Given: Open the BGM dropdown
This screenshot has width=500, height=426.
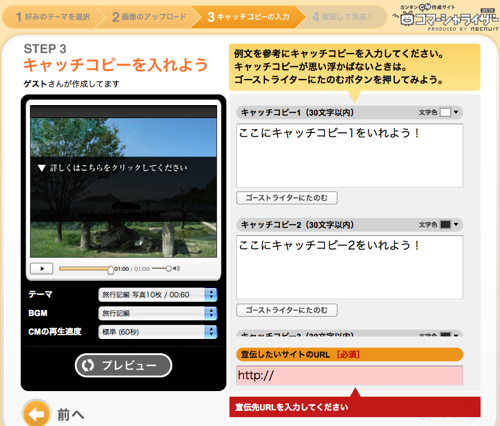Looking at the screenshot, I should [158, 313].
